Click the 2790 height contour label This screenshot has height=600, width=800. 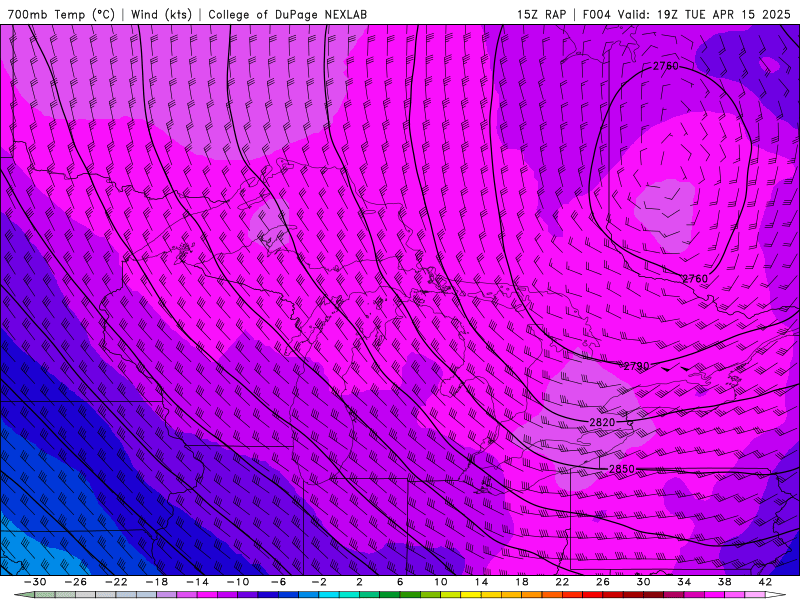coord(636,366)
